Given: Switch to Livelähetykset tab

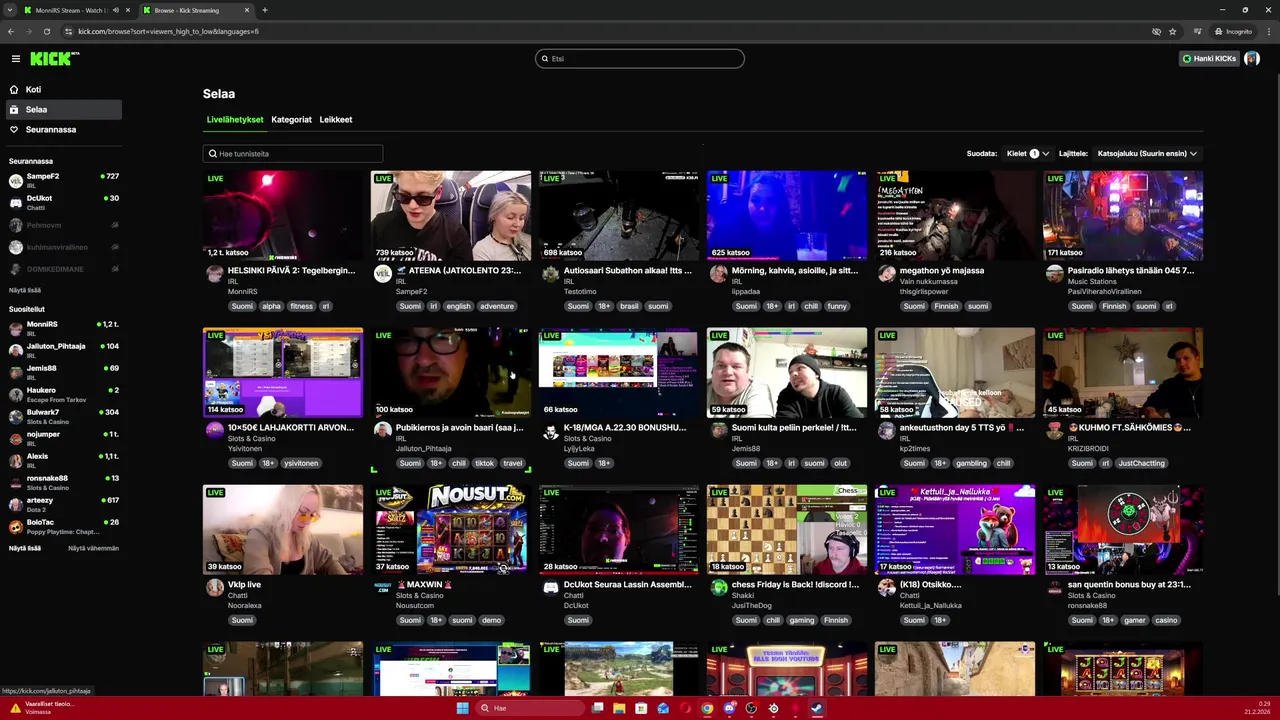Looking at the screenshot, I should click(235, 119).
